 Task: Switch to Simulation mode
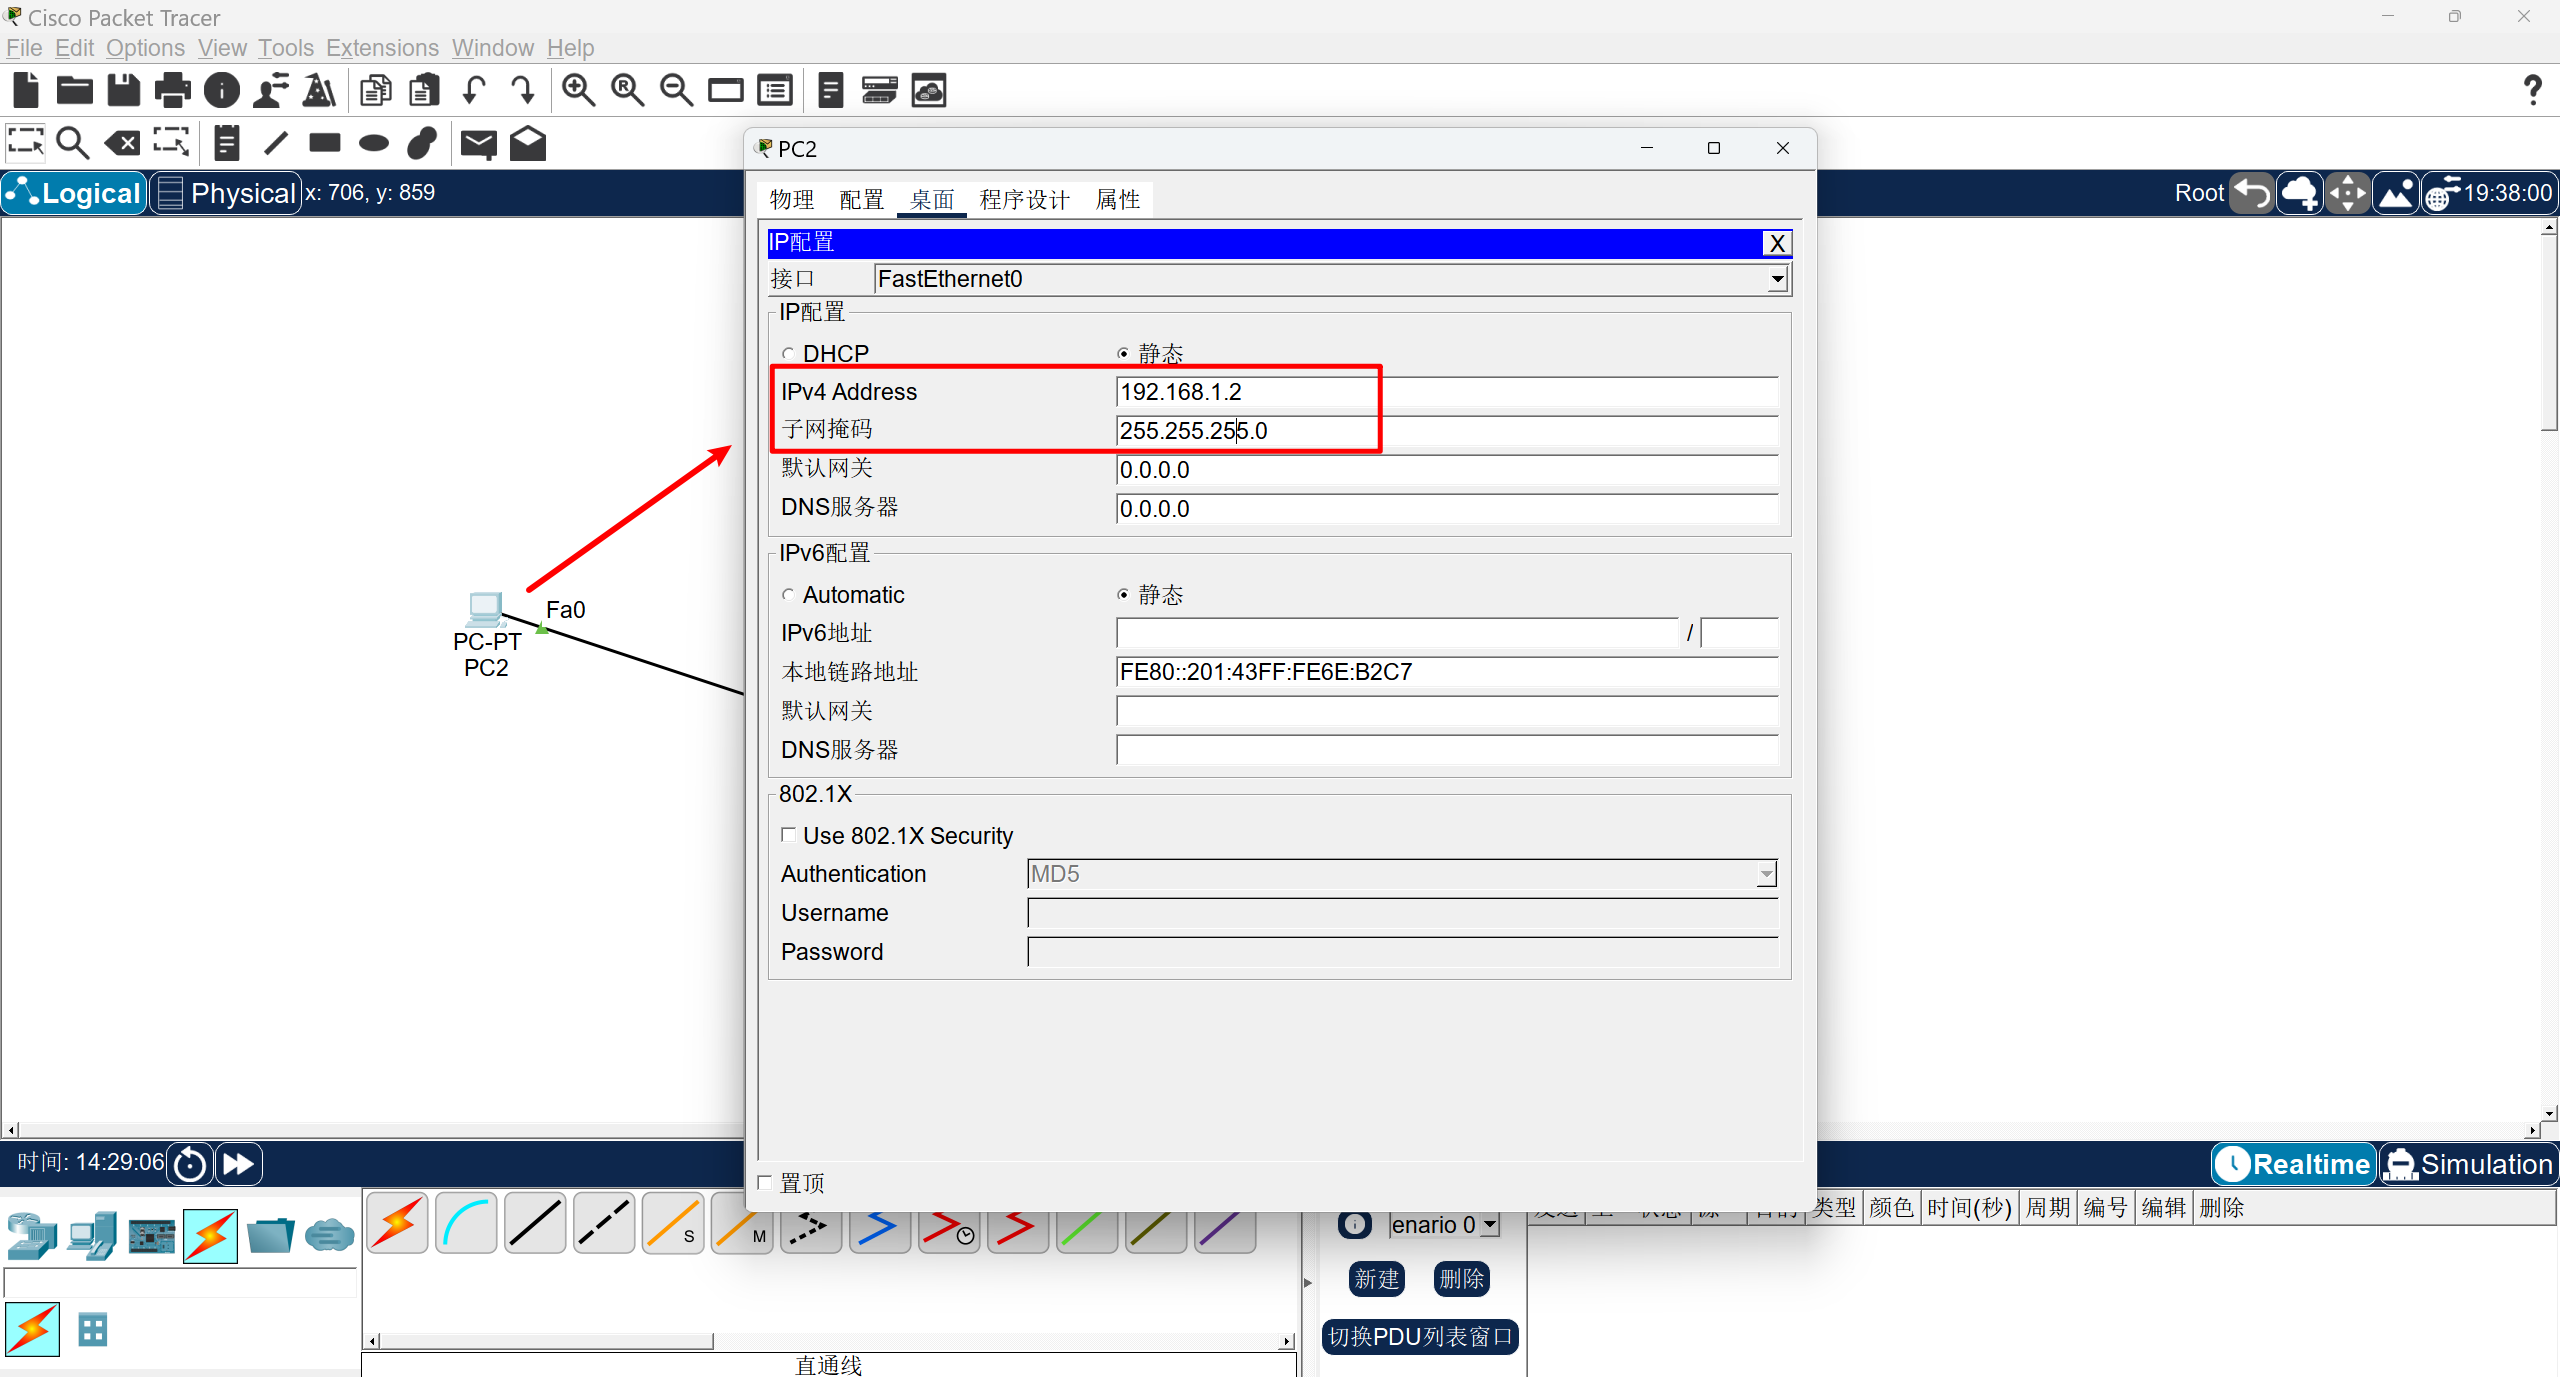click(x=2468, y=1164)
